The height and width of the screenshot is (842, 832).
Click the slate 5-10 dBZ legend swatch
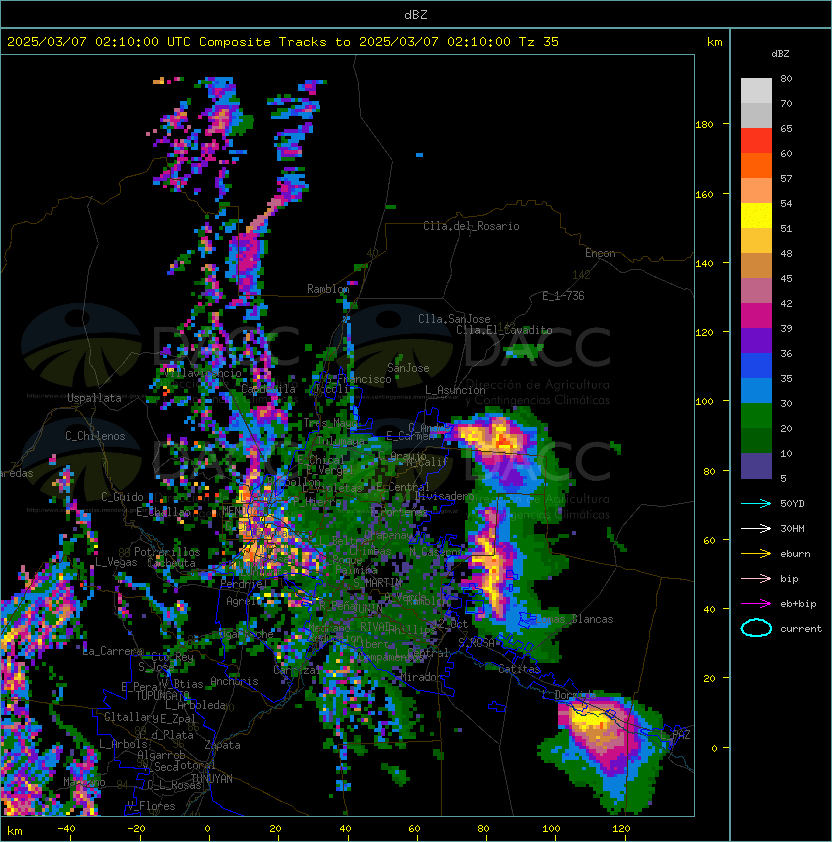(x=756, y=466)
